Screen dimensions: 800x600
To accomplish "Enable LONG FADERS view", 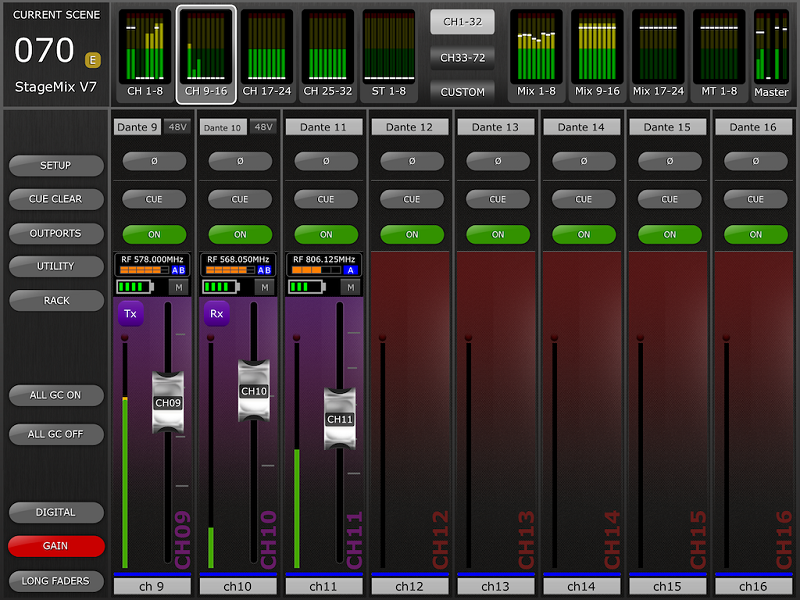I will click(x=56, y=581).
